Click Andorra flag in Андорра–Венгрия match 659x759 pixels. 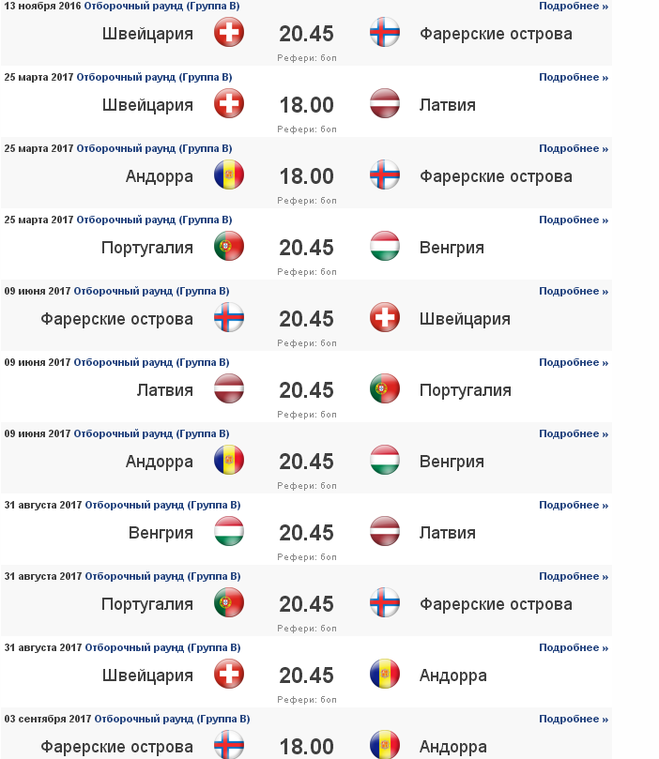pyautogui.click(x=229, y=461)
